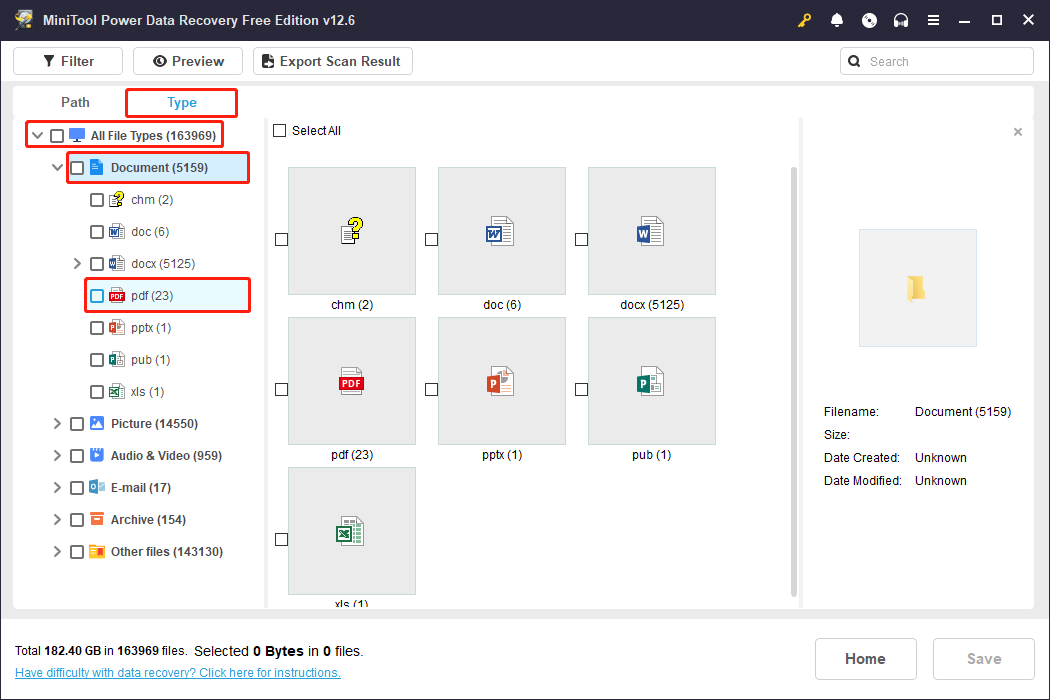Select the Type tab
This screenshot has height=700, width=1050.
(180, 102)
